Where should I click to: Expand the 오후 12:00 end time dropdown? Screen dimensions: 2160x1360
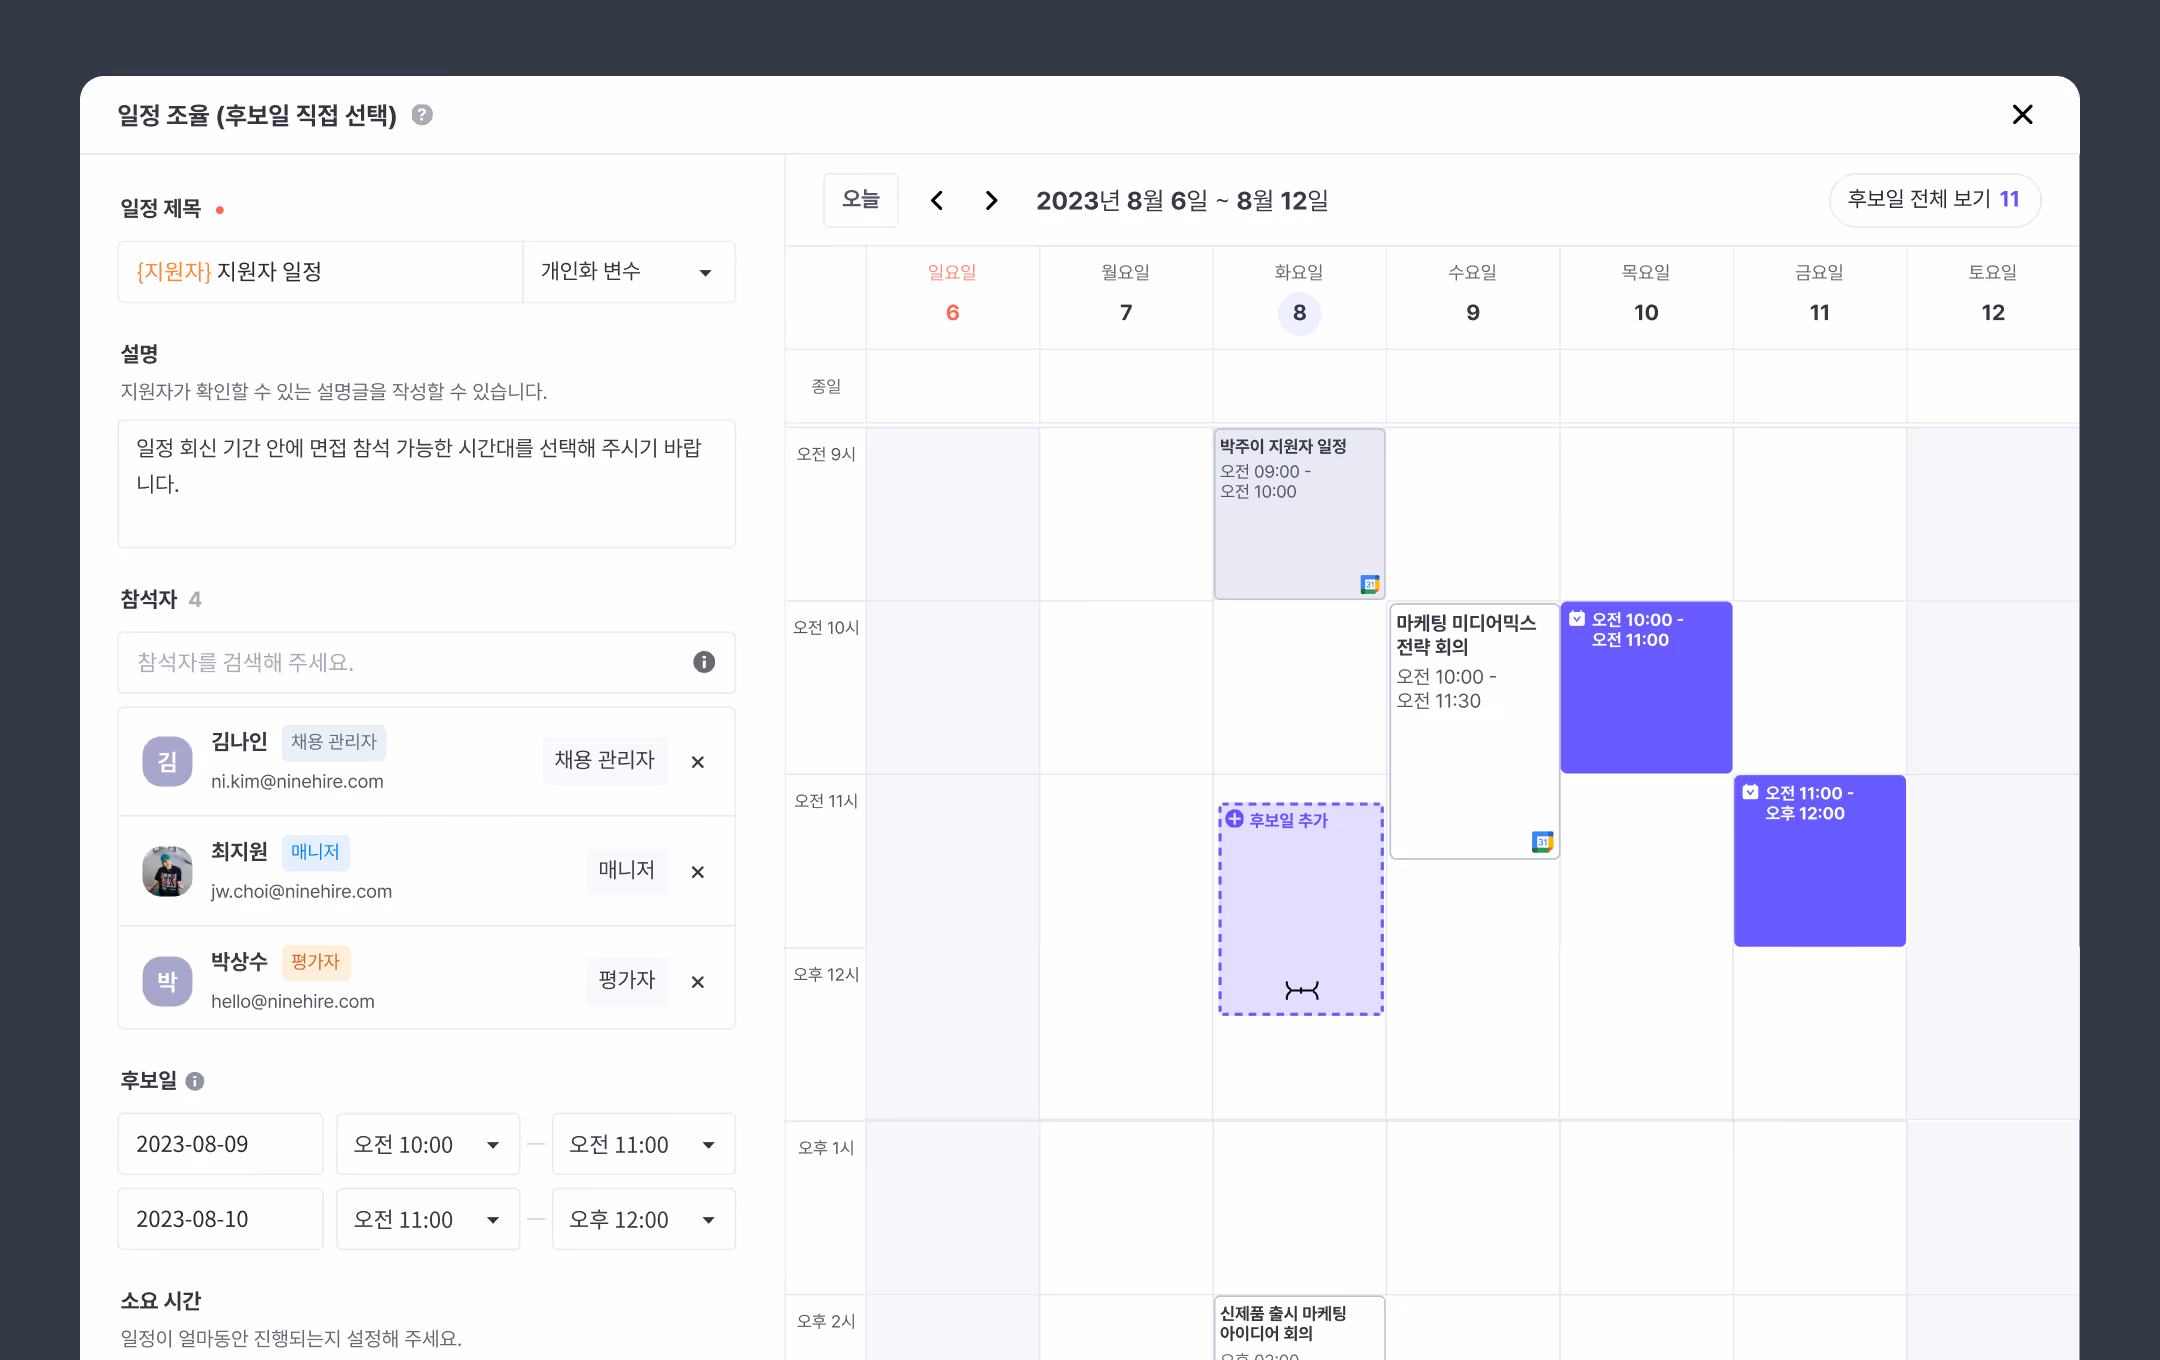643,1219
